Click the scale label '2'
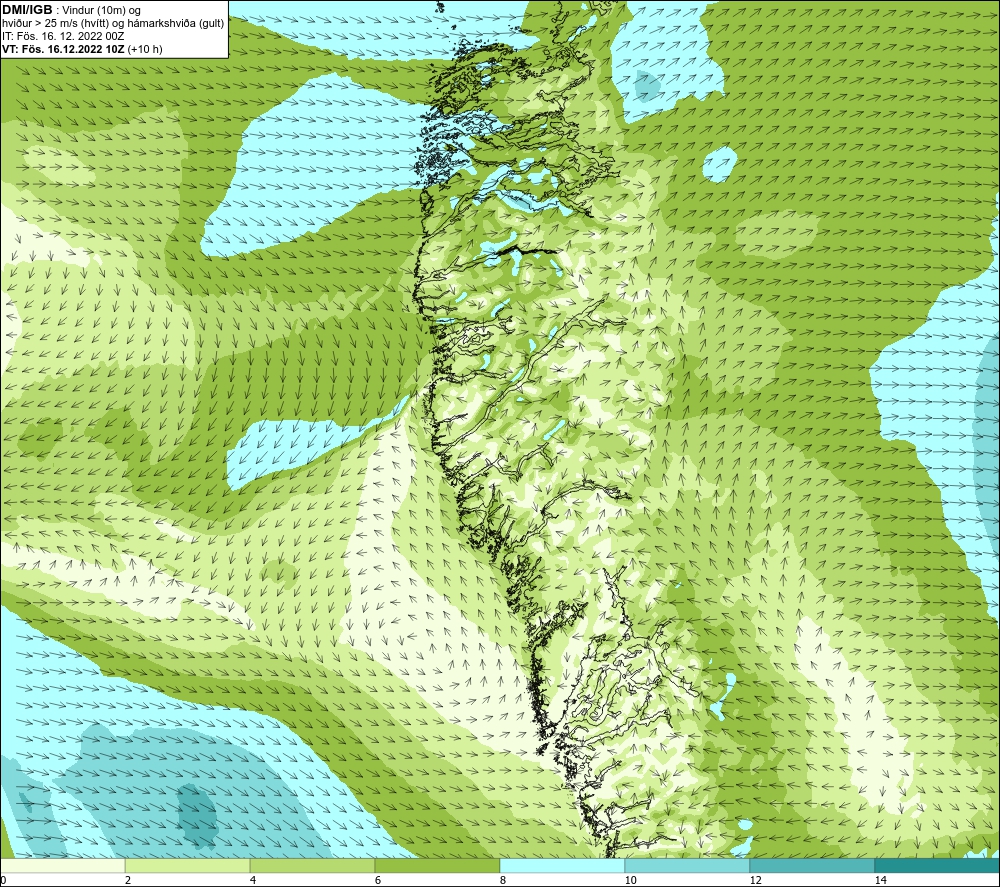 tap(128, 880)
